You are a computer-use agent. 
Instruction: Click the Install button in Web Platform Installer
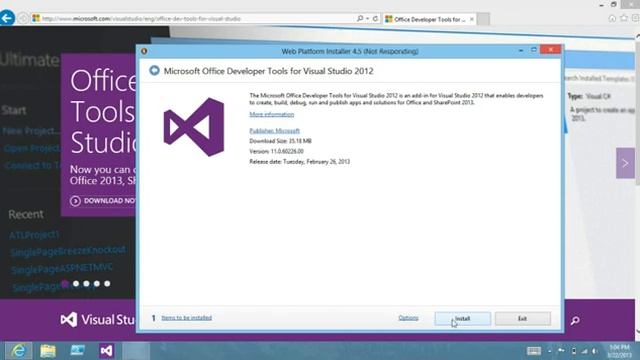(x=462, y=318)
